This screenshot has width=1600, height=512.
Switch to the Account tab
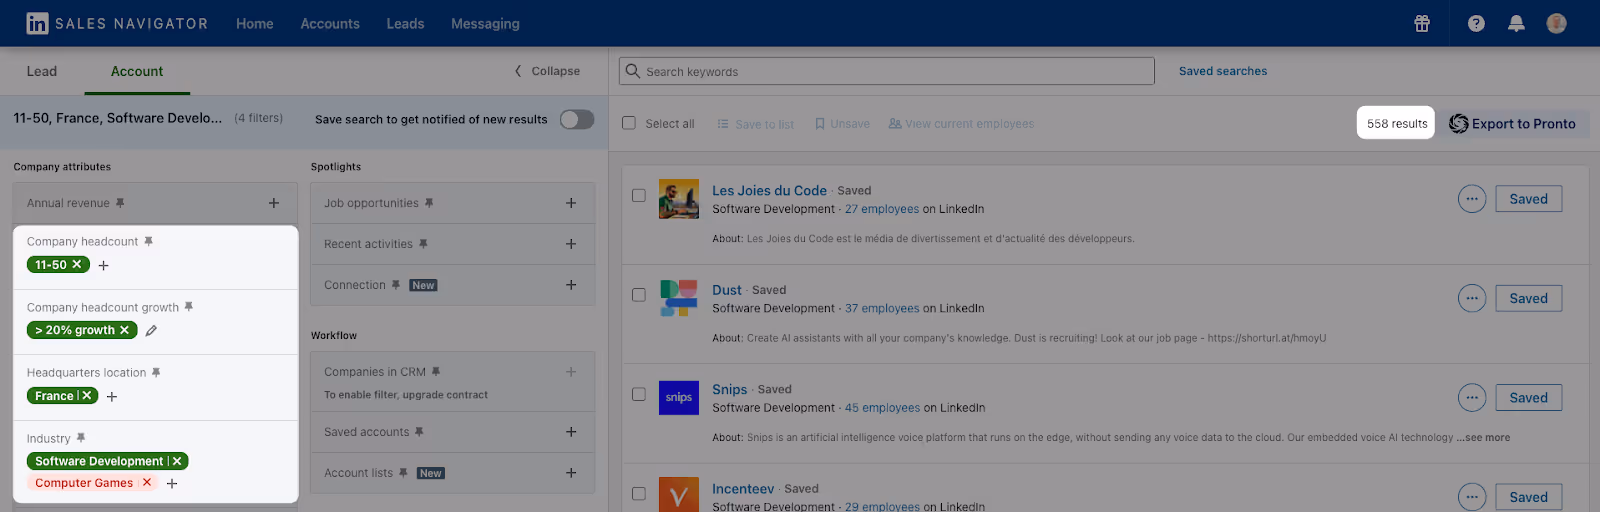[x=137, y=71]
